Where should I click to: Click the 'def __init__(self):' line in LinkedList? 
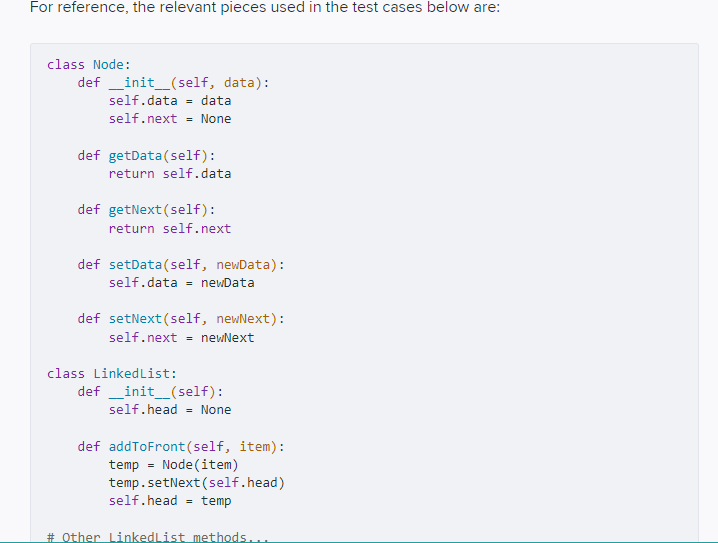coord(150,392)
